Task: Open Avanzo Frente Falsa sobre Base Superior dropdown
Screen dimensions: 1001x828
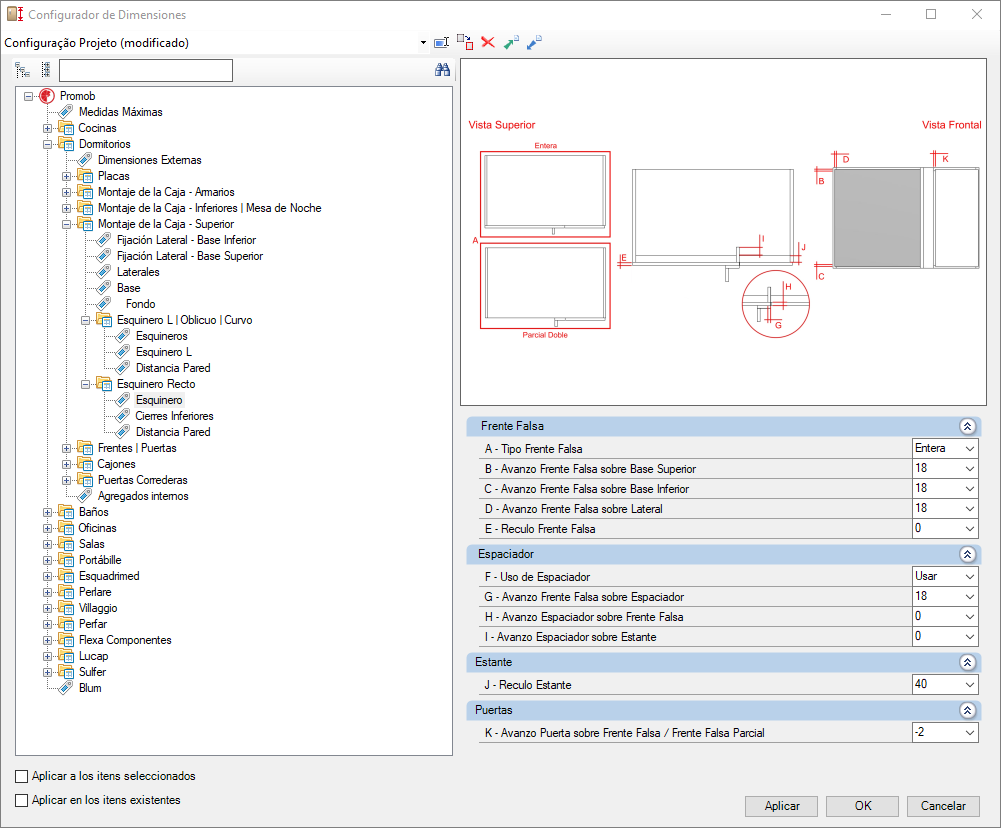Action: tap(970, 469)
